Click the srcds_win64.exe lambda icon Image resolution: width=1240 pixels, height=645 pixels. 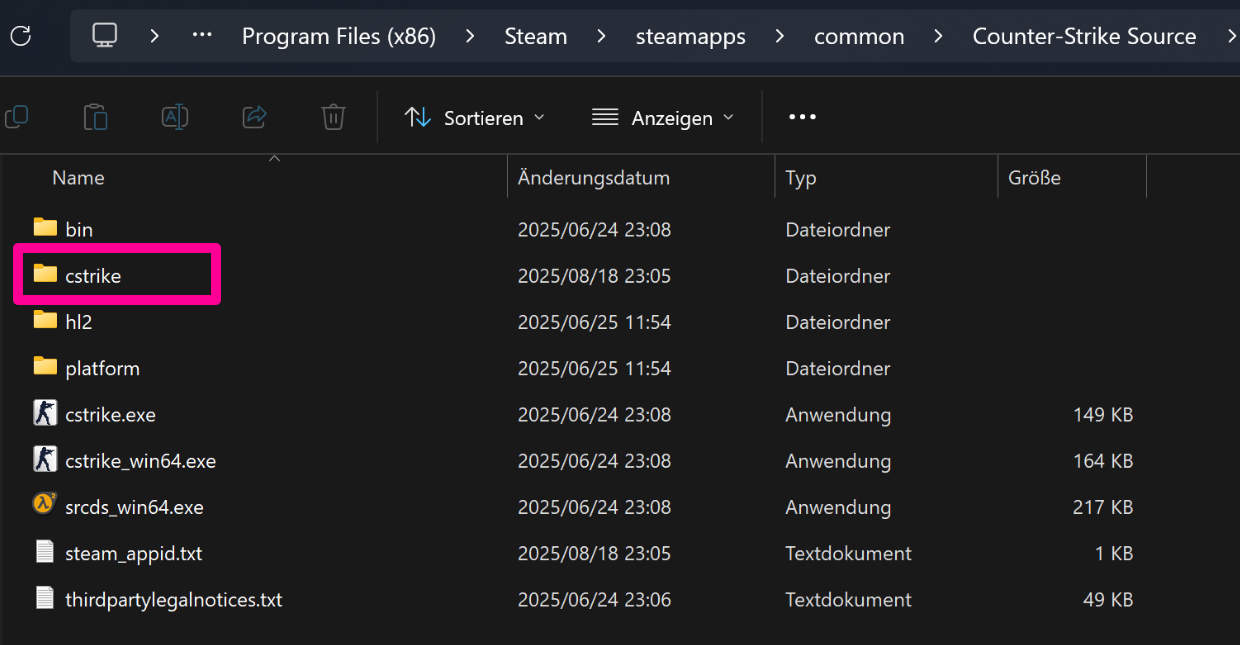click(45, 505)
